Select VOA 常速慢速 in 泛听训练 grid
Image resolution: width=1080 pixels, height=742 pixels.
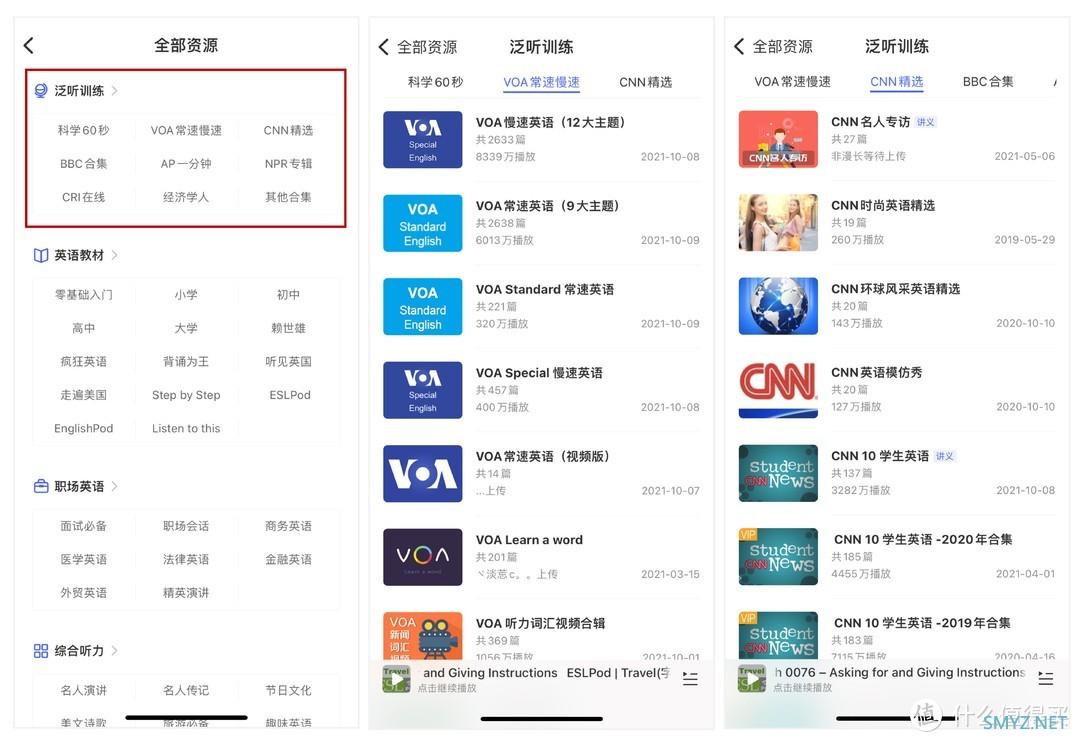[x=186, y=130]
